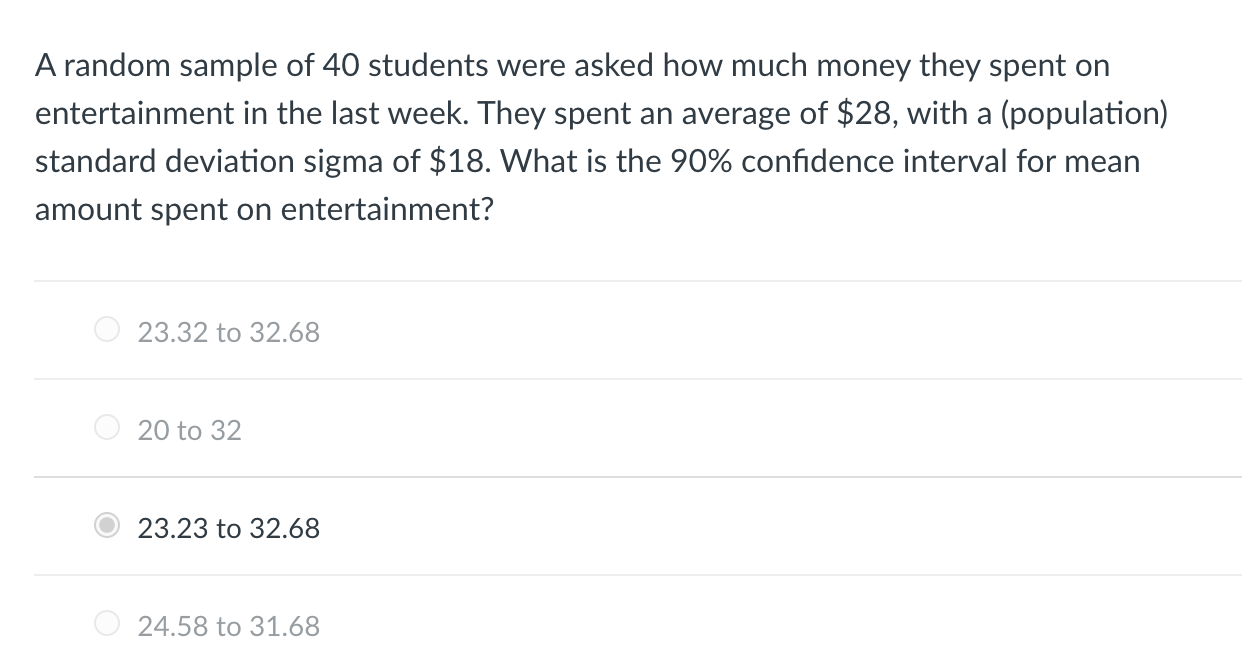Pick the last answer option "24.58 to 31.68"
1248x672 pixels.
point(228,626)
